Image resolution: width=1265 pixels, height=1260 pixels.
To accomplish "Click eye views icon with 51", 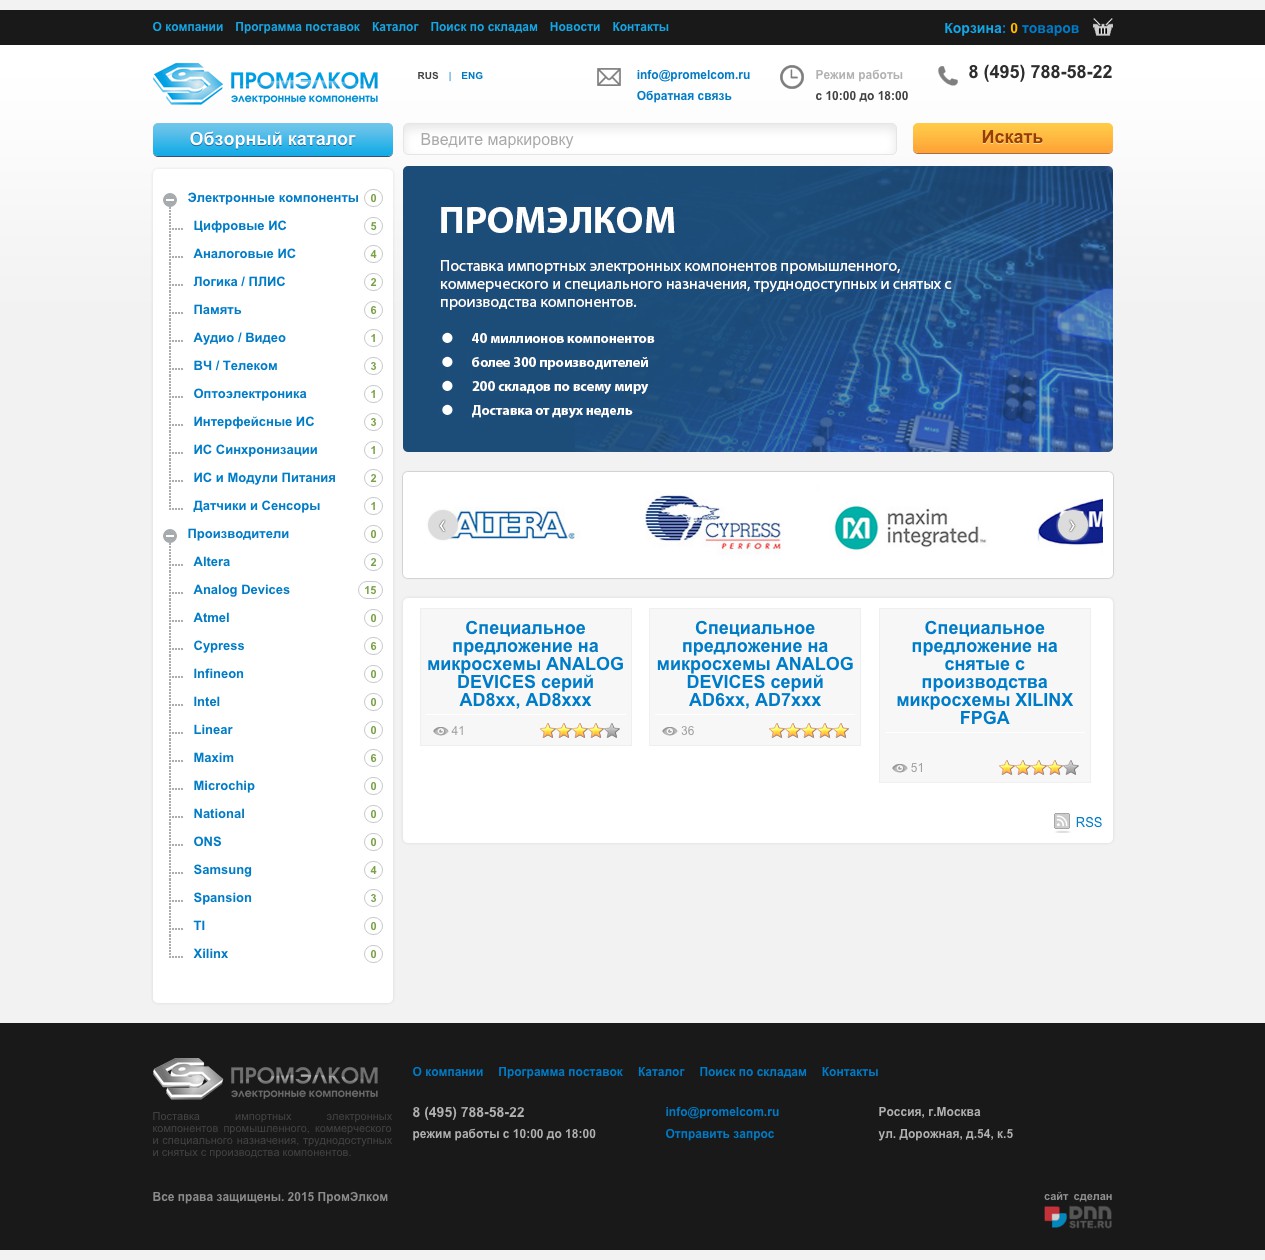I will pyautogui.click(x=899, y=768).
